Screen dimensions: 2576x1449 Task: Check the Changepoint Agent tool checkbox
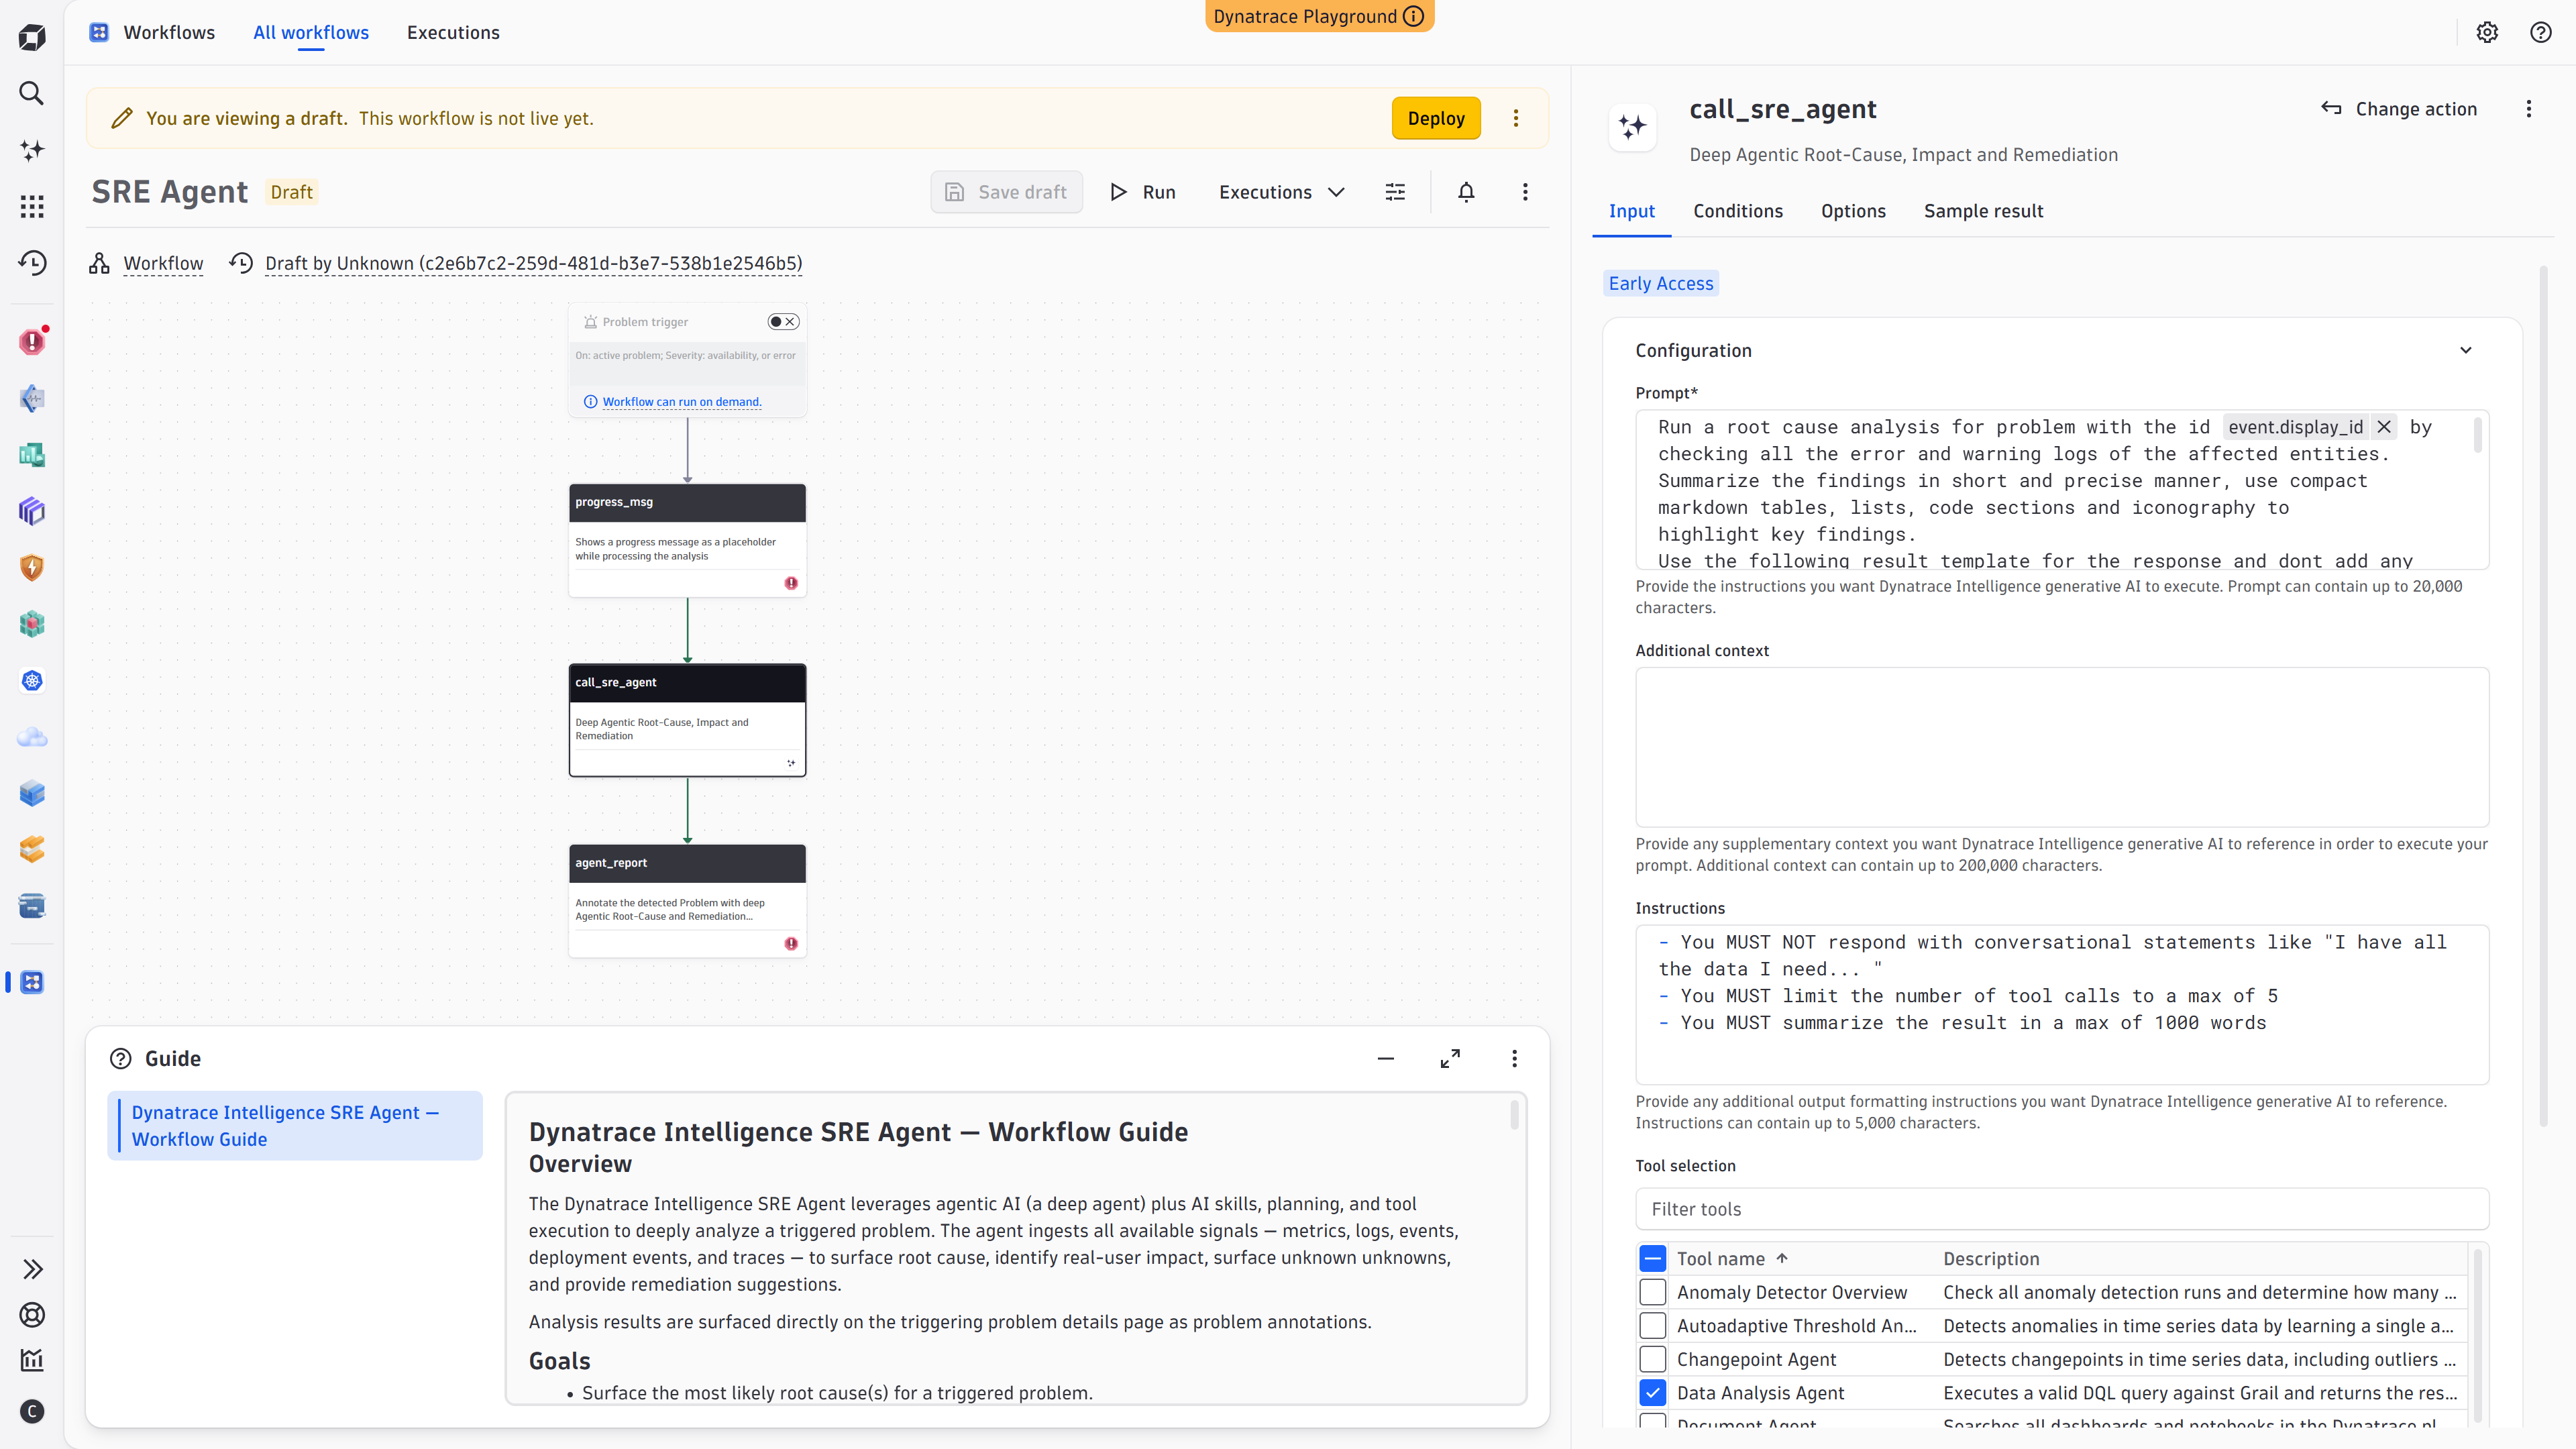point(1653,1359)
